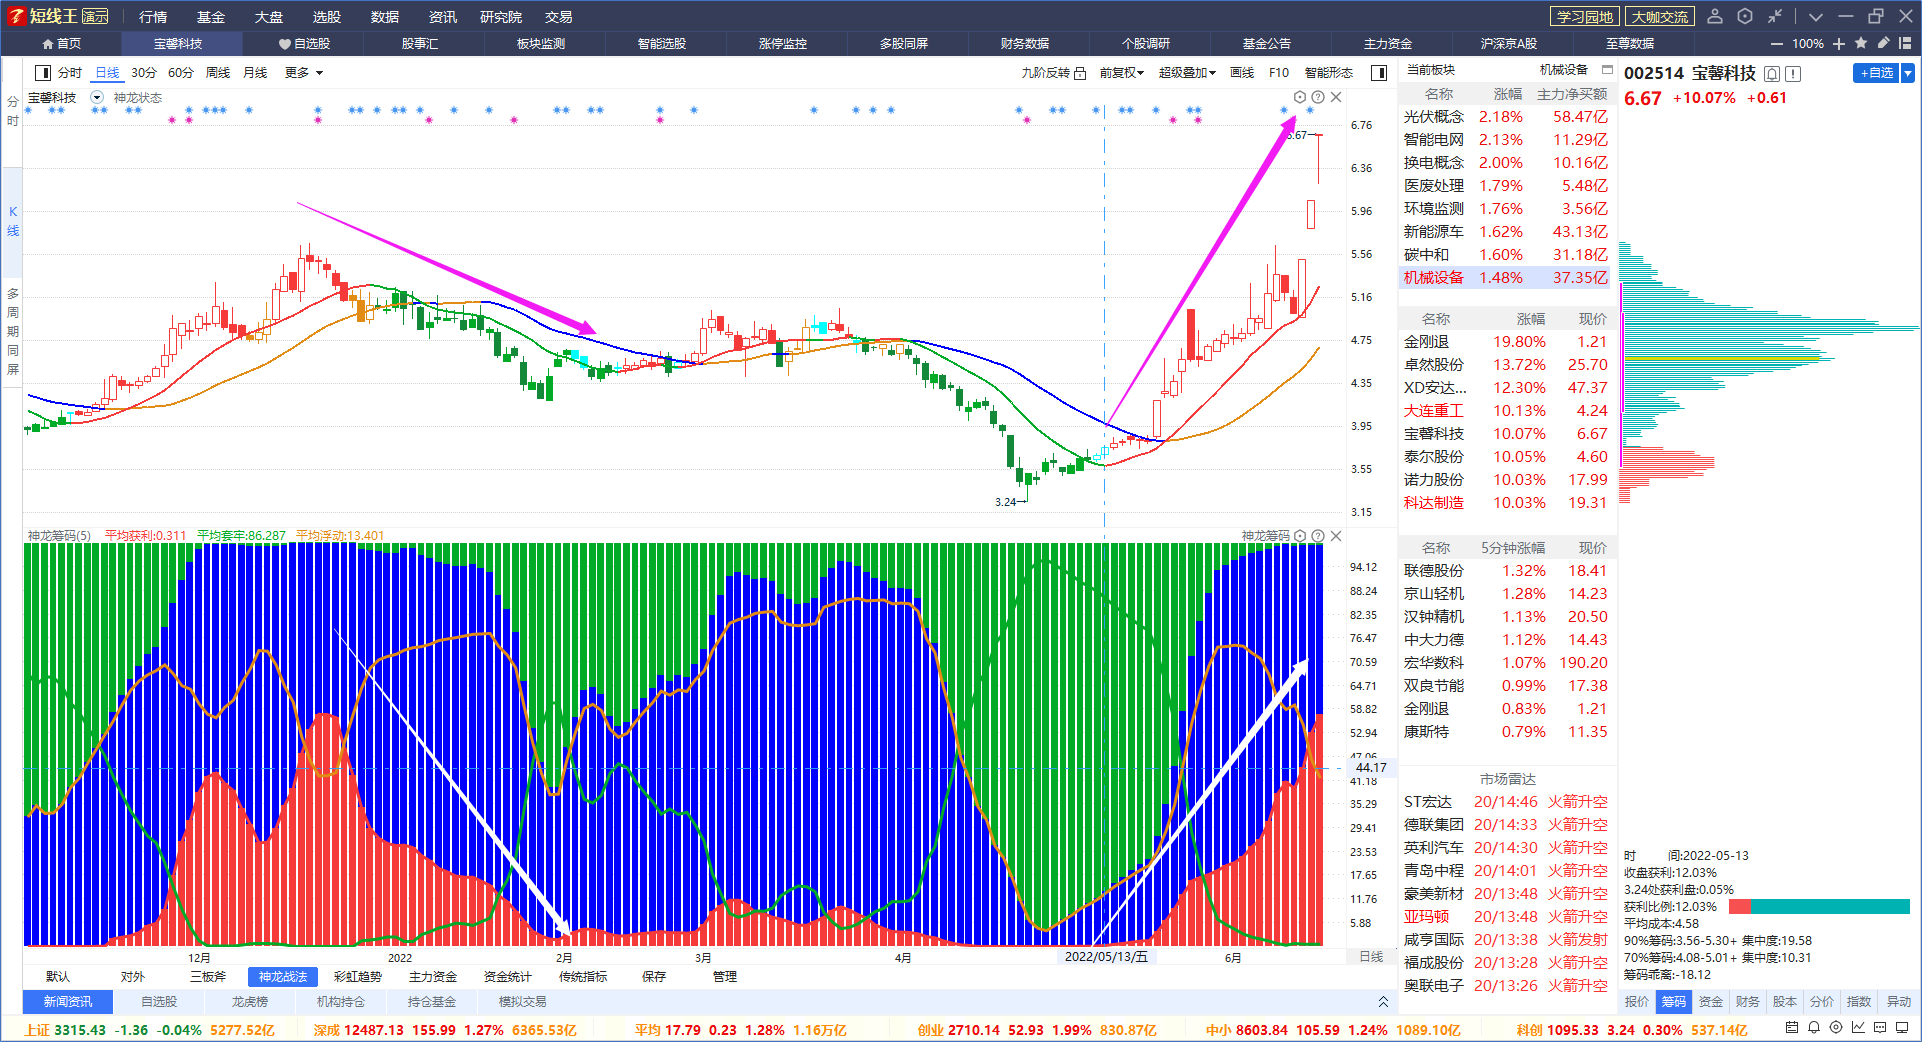Select 光伏概念 sector row
Viewport: 1922px width, 1042px height.
click(1506, 117)
